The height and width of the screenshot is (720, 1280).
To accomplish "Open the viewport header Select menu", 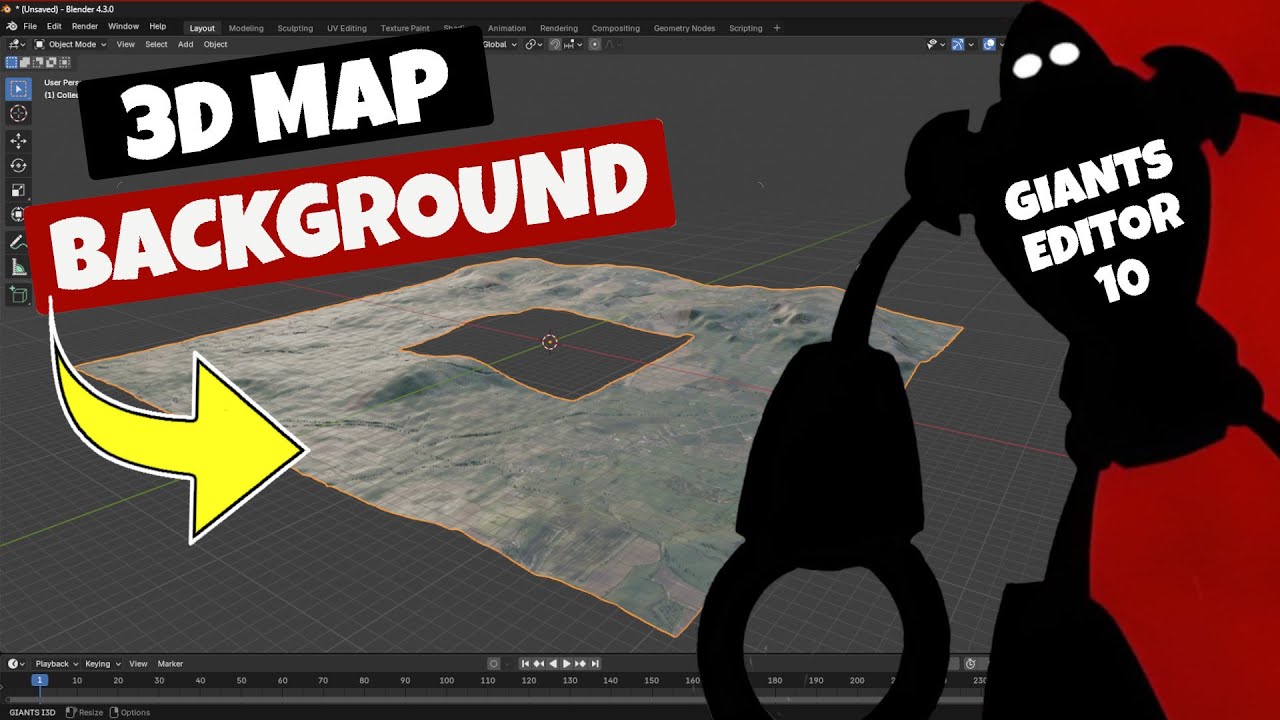I will (156, 44).
